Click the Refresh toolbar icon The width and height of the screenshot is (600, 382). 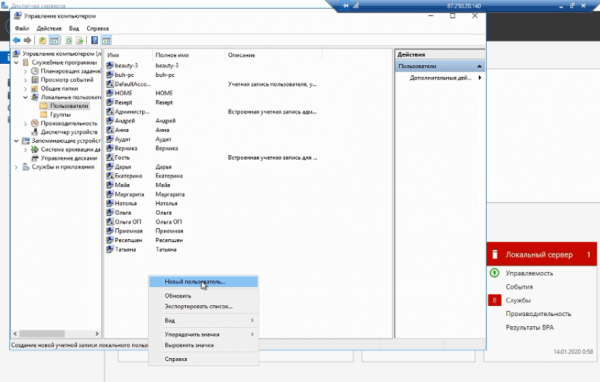[68, 40]
